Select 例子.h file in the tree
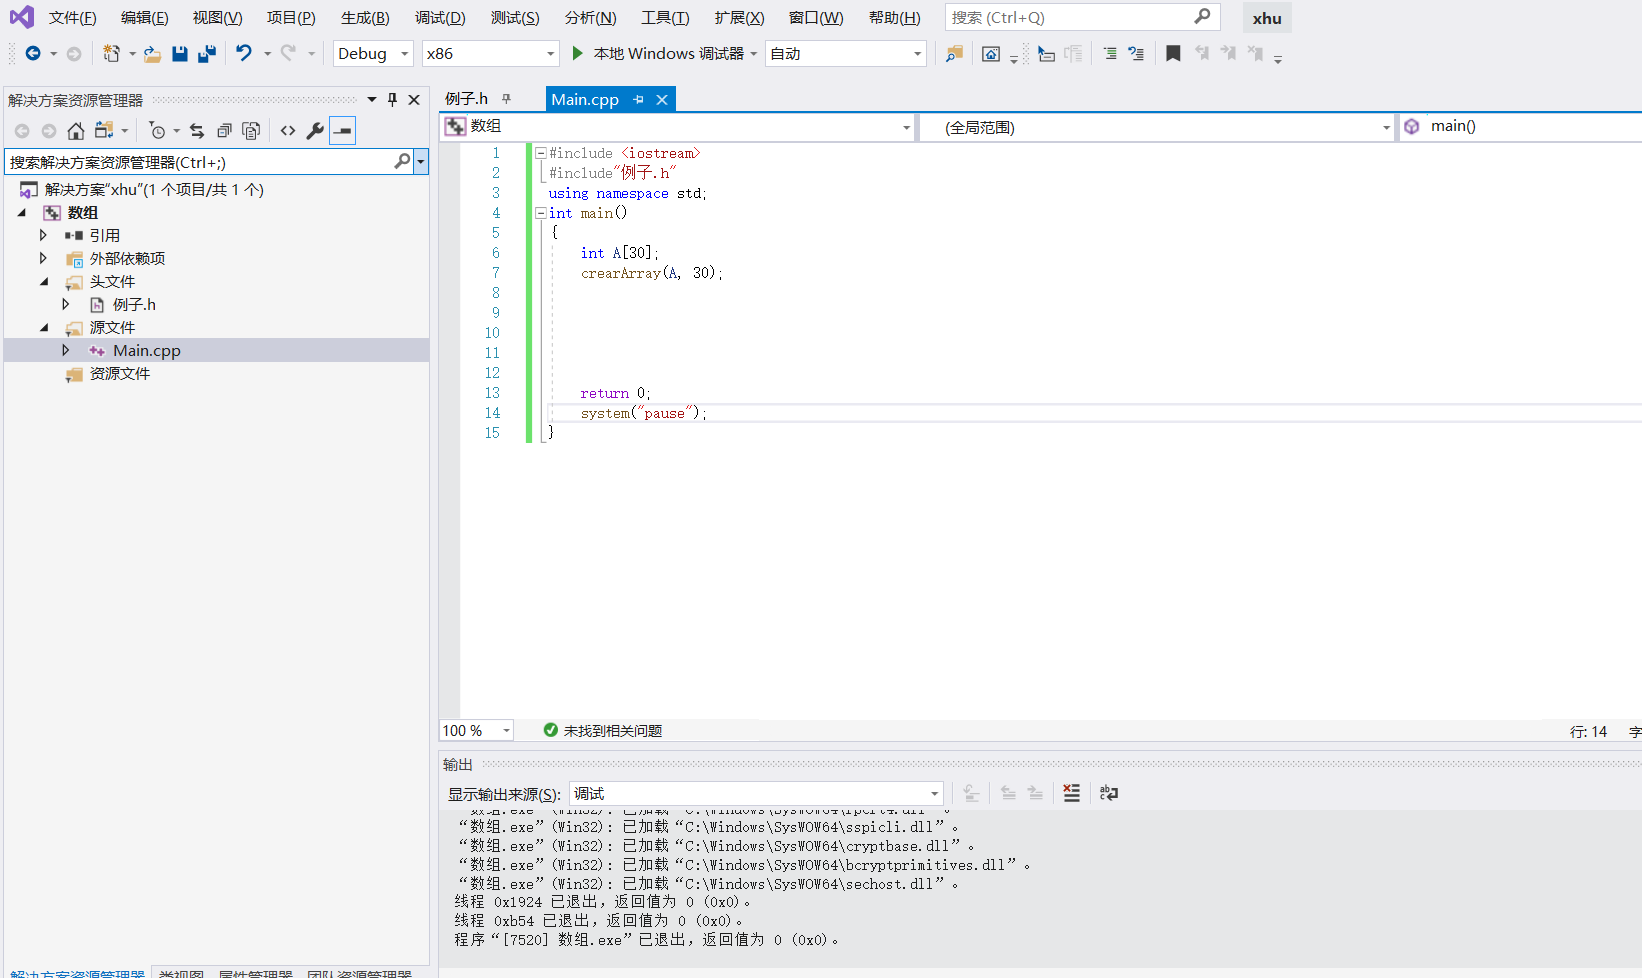Viewport: 1642px width, 978px height. tap(134, 305)
